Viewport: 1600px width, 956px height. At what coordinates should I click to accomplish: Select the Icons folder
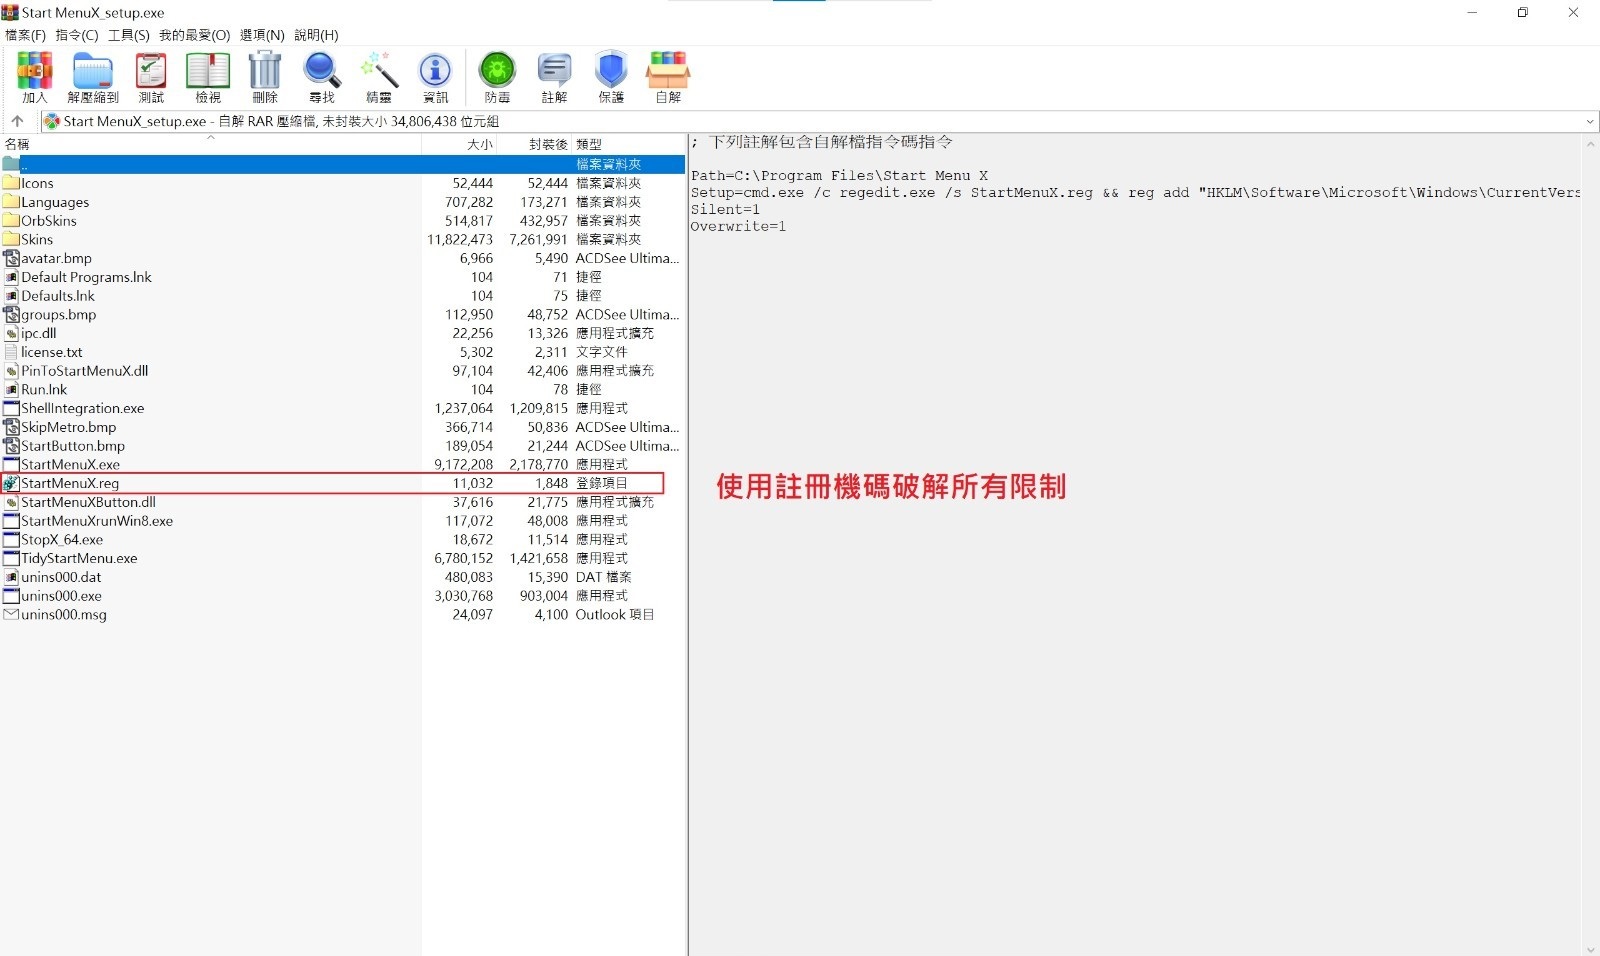tap(343, 183)
